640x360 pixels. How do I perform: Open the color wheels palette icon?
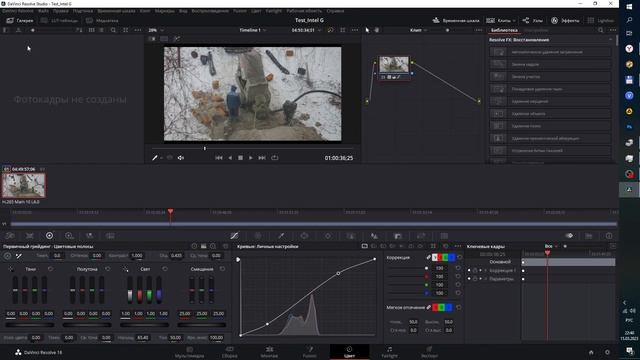[49, 236]
